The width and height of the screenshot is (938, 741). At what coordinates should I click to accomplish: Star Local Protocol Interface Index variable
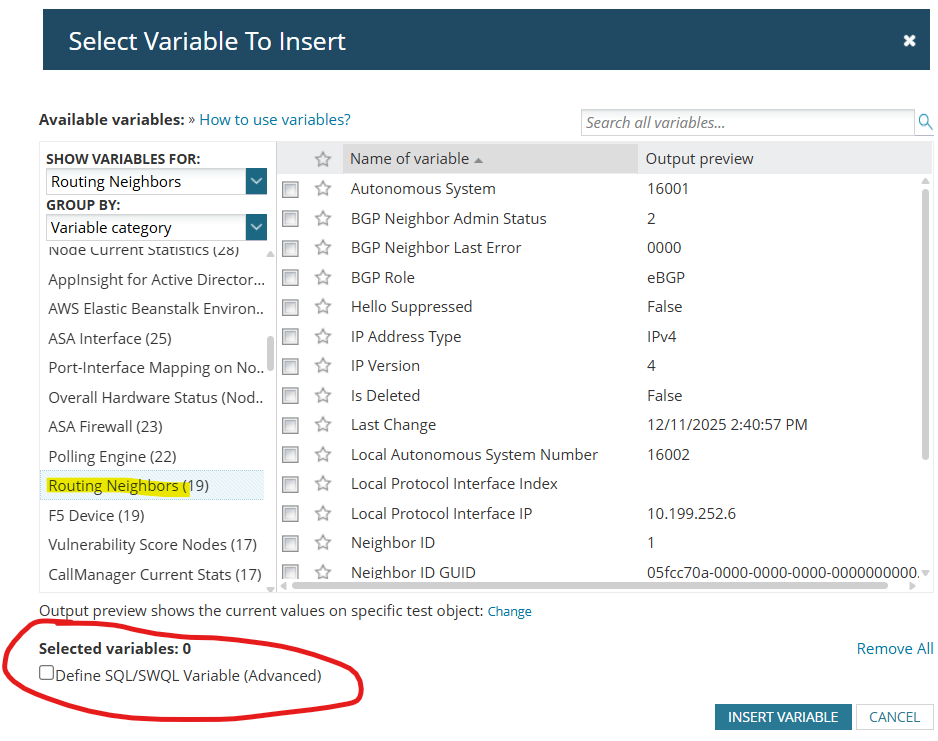[x=323, y=483]
